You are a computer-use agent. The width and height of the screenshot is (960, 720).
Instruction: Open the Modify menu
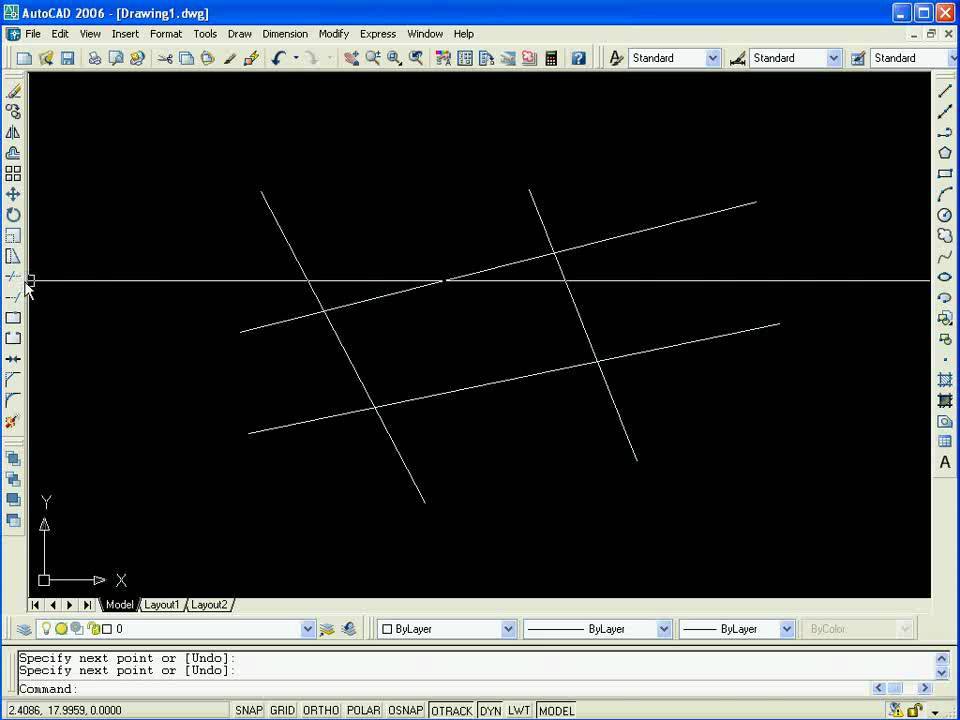click(x=334, y=34)
